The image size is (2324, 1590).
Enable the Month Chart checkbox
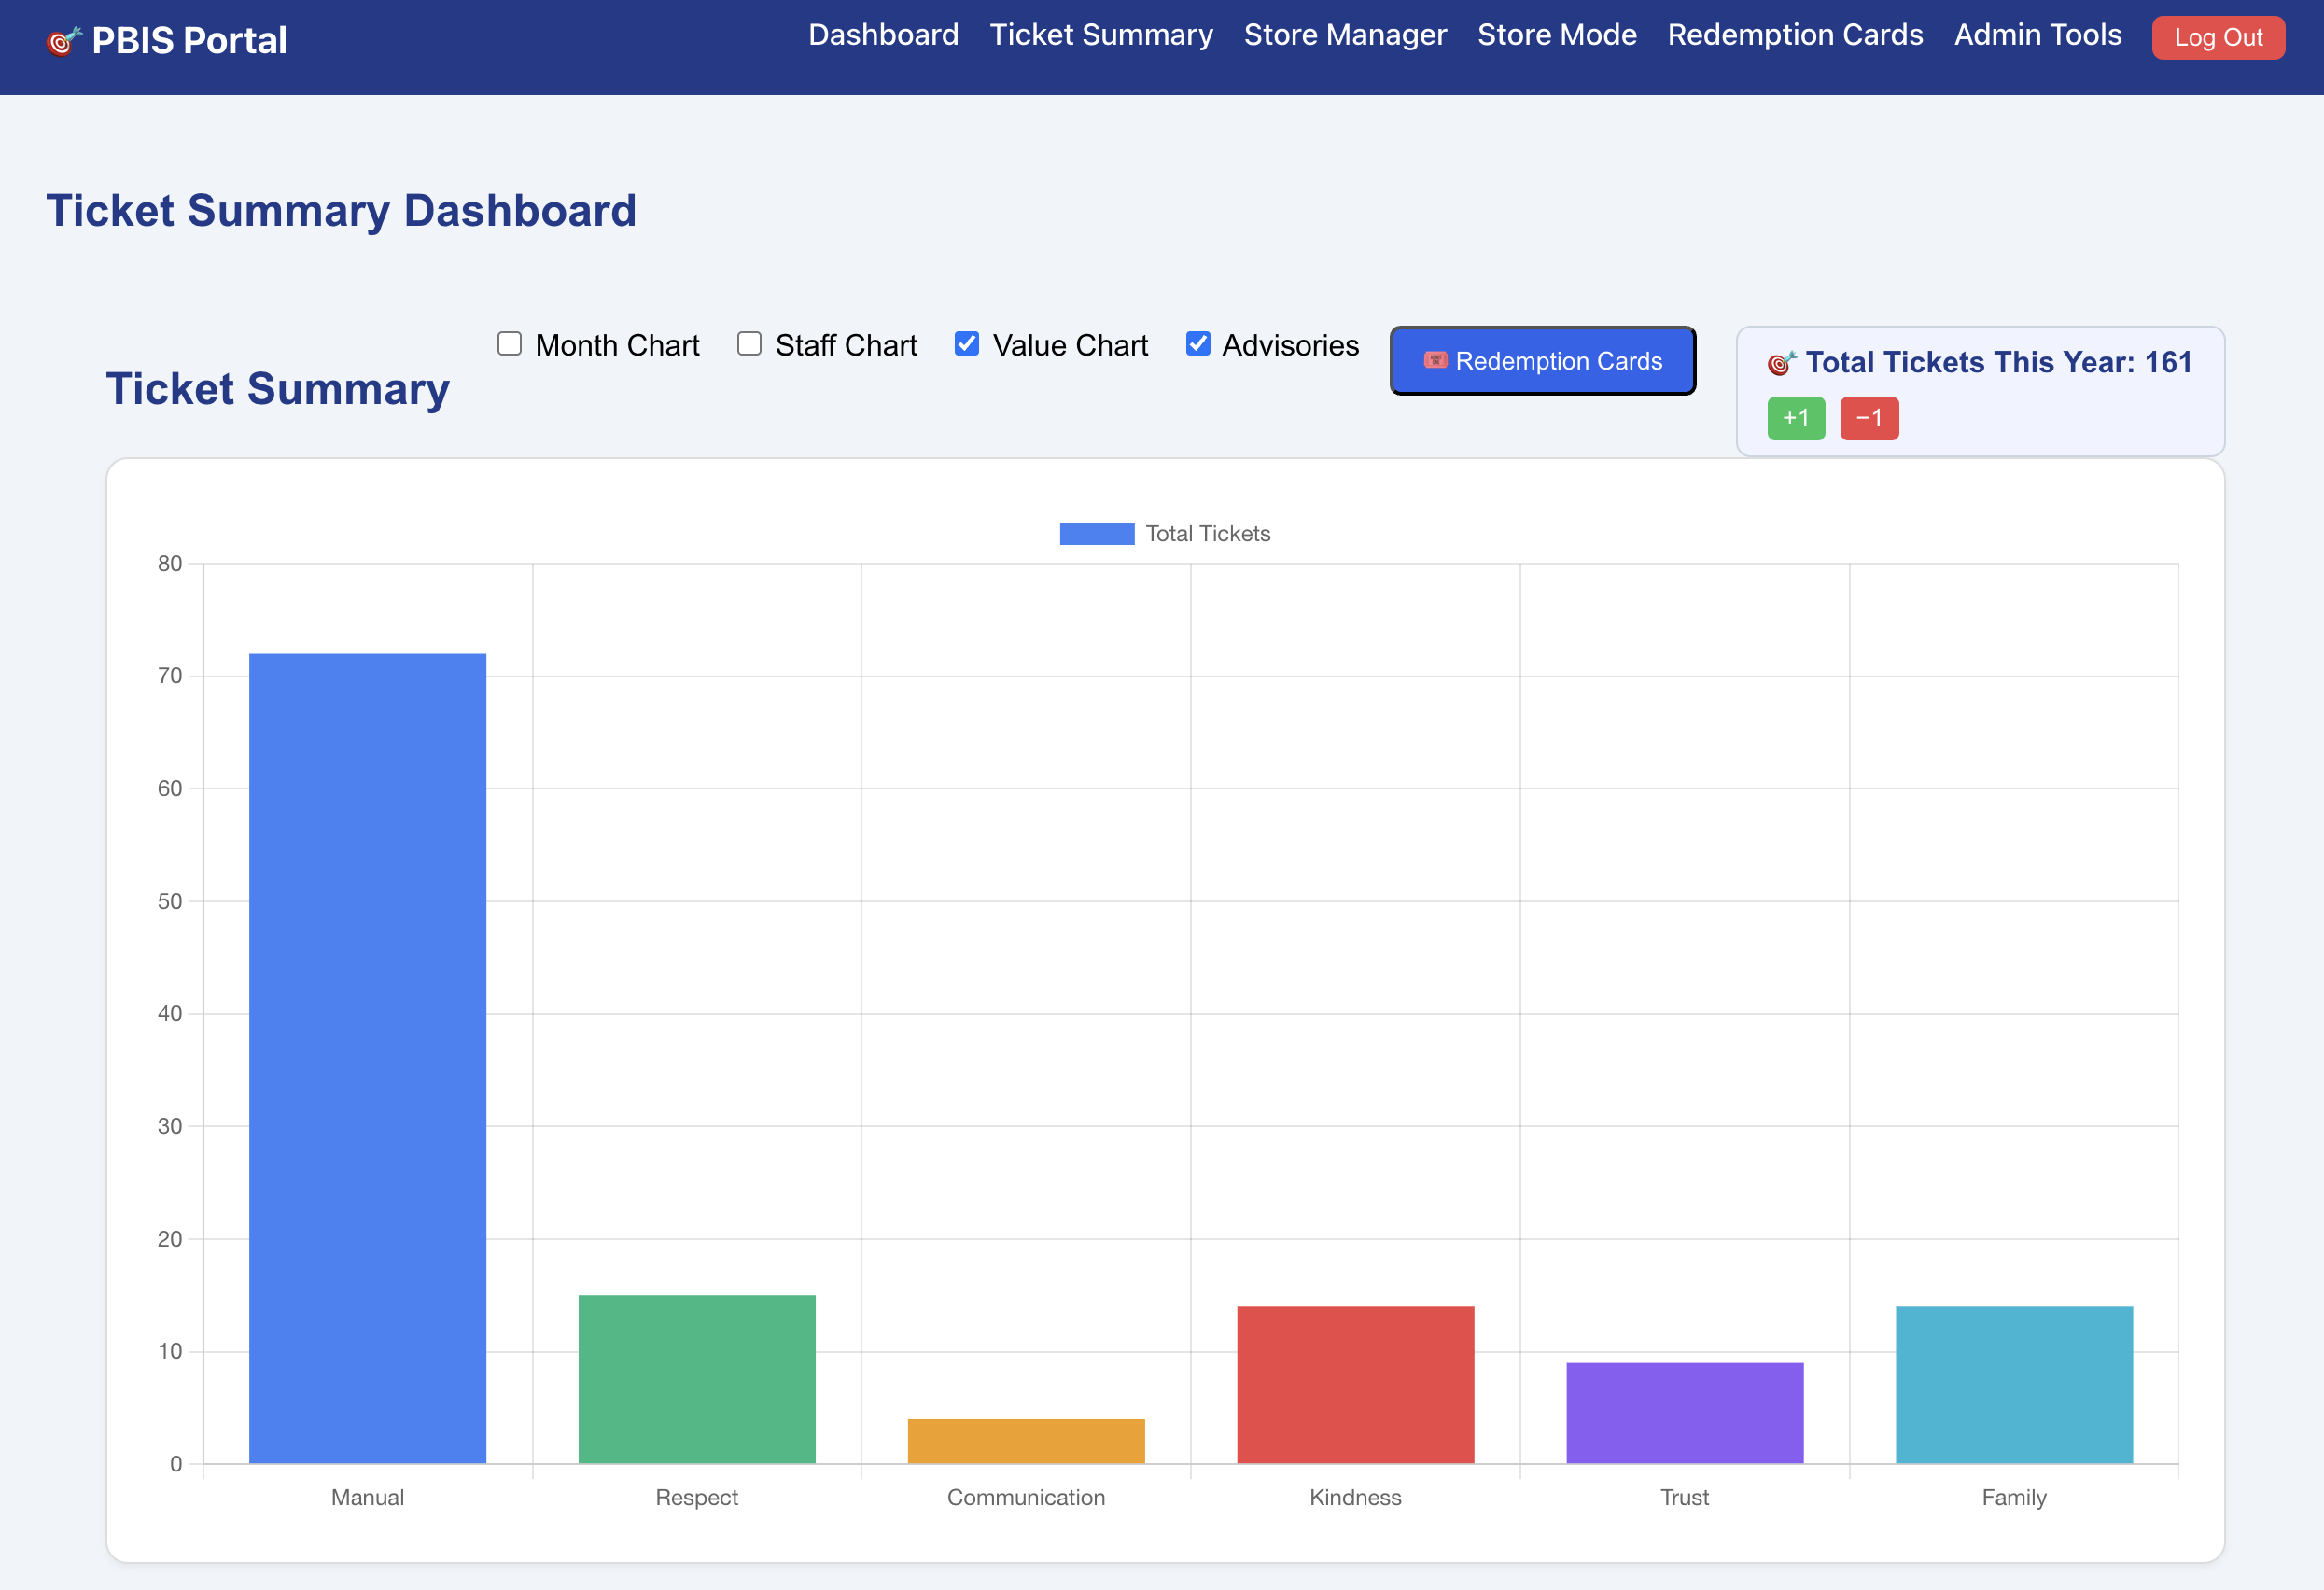click(x=510, y=344)
